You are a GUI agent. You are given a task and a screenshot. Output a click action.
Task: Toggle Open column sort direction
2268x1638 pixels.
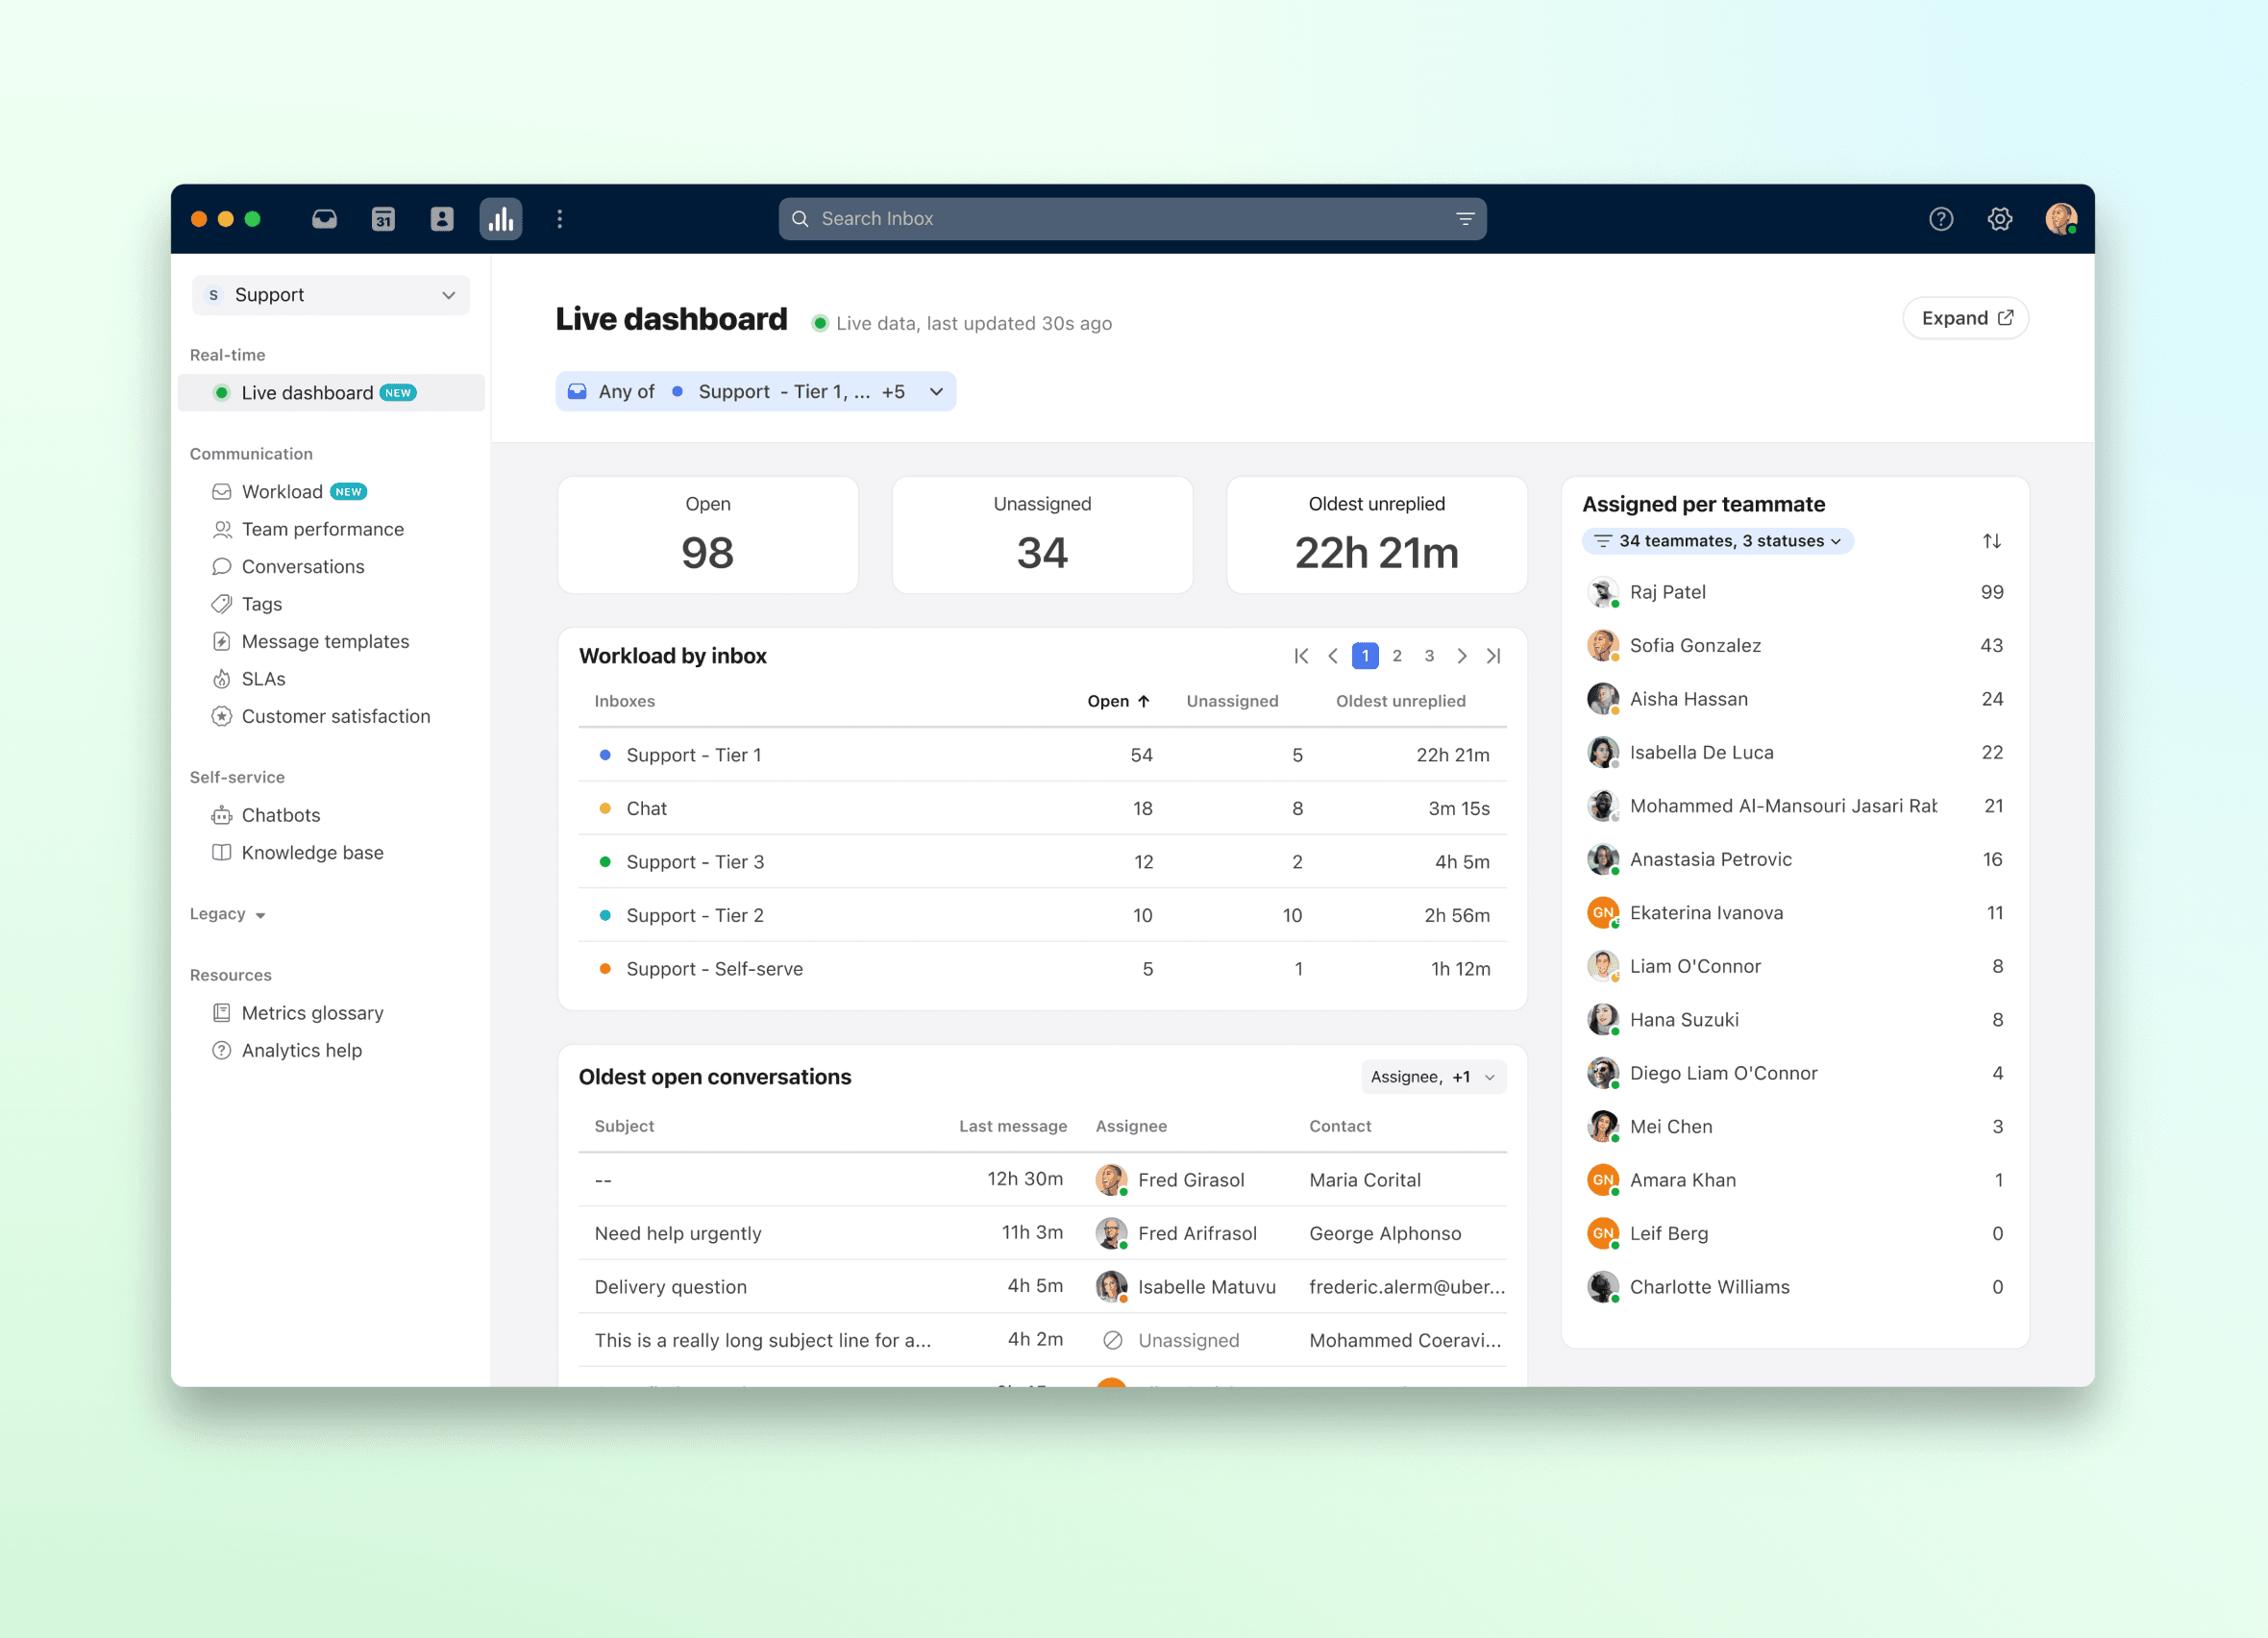[x=1118, y=701]
